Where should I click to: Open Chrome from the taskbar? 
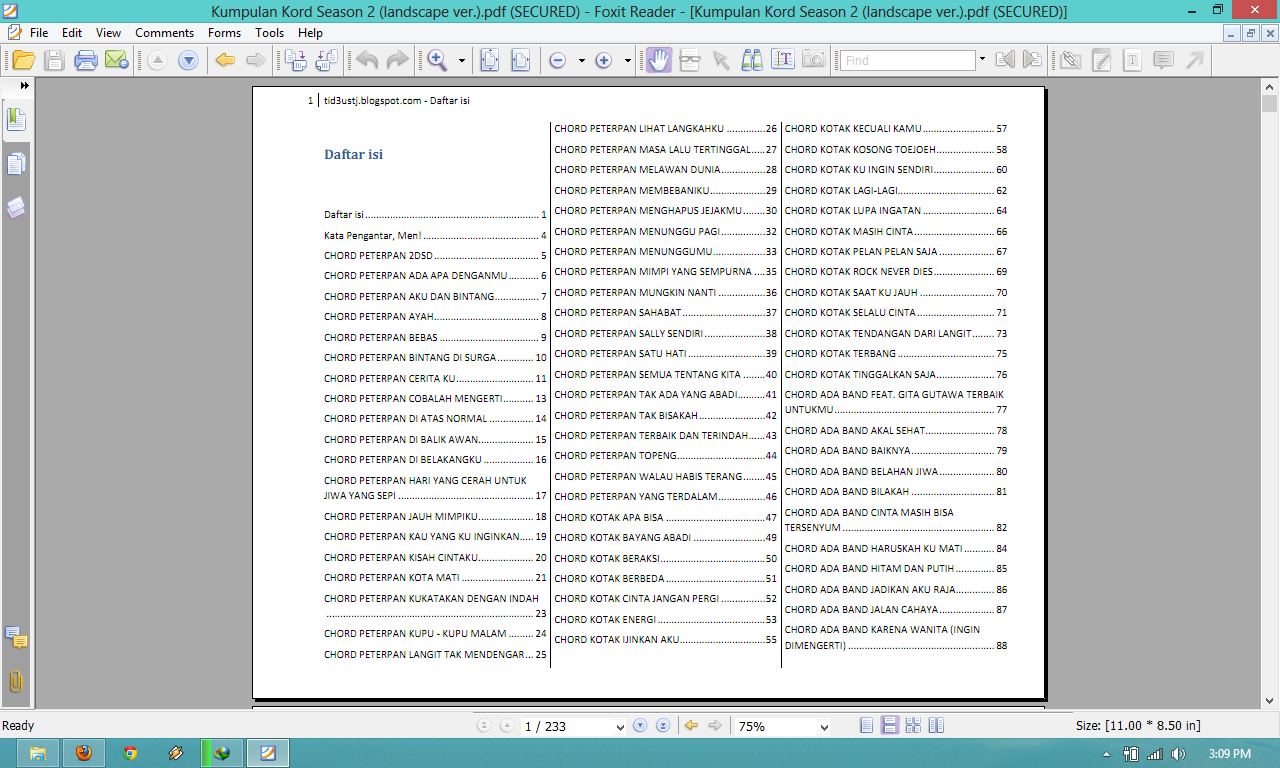pyautogui.click(x=130, y=753)
